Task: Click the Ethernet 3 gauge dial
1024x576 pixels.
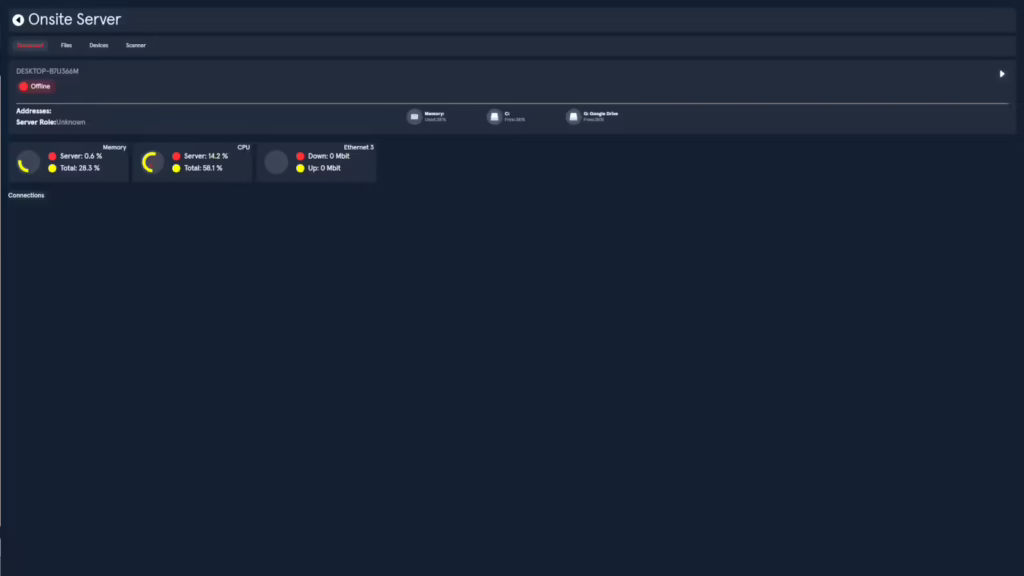Action: 276,162
